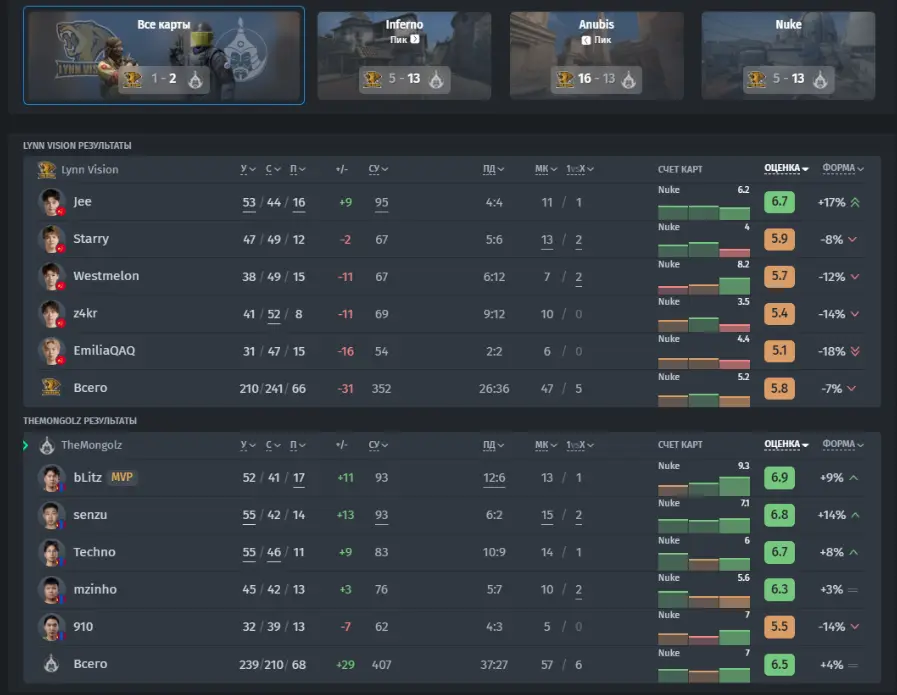Click TheMongolz team logo in table header

47,445
